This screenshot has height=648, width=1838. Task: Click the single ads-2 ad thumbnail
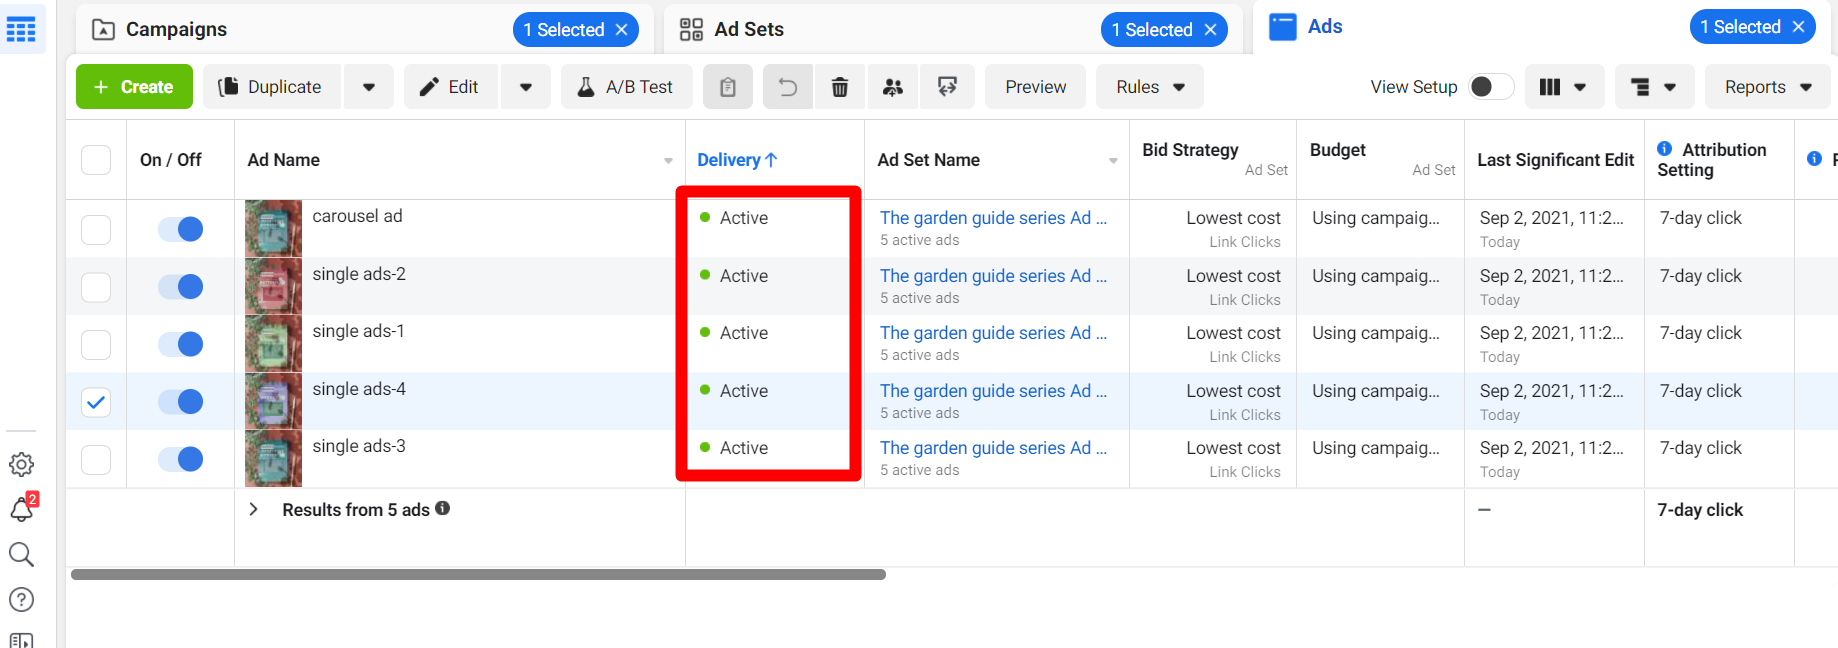[x=273, y=286]
